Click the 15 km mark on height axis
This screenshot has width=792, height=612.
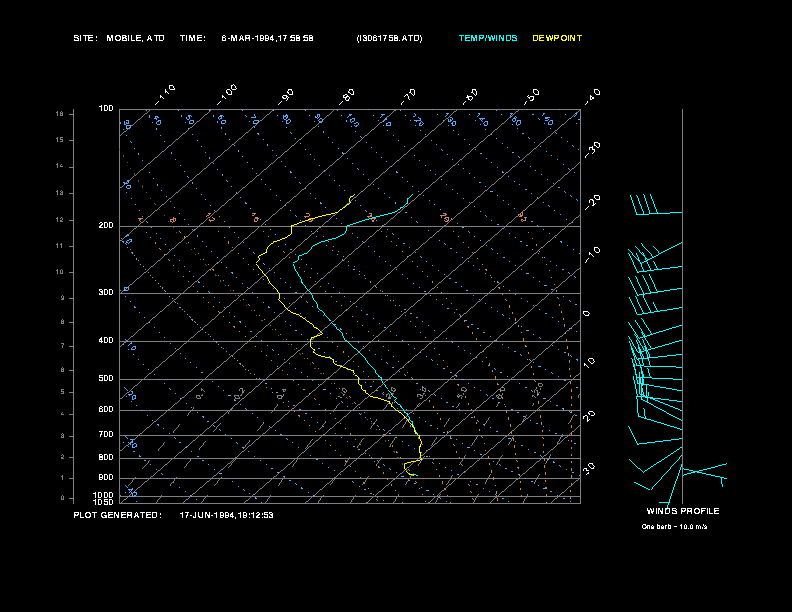[60, 140]
